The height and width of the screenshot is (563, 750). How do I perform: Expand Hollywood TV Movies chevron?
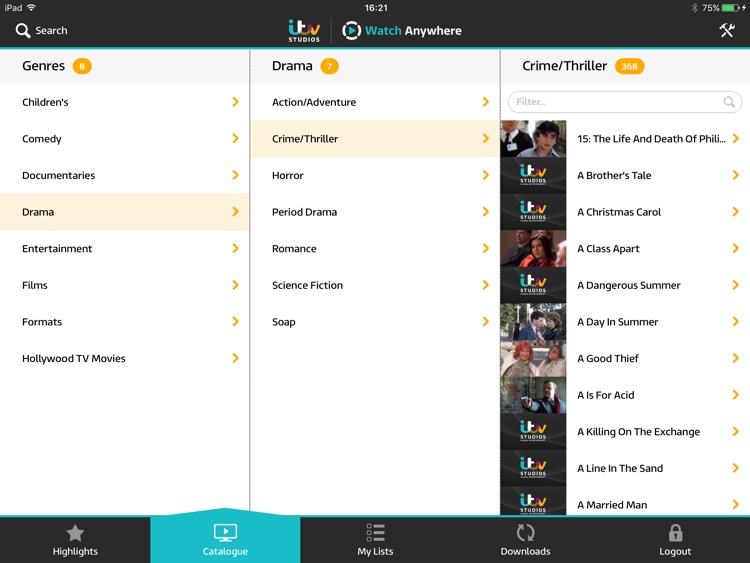tap(235, 358)
